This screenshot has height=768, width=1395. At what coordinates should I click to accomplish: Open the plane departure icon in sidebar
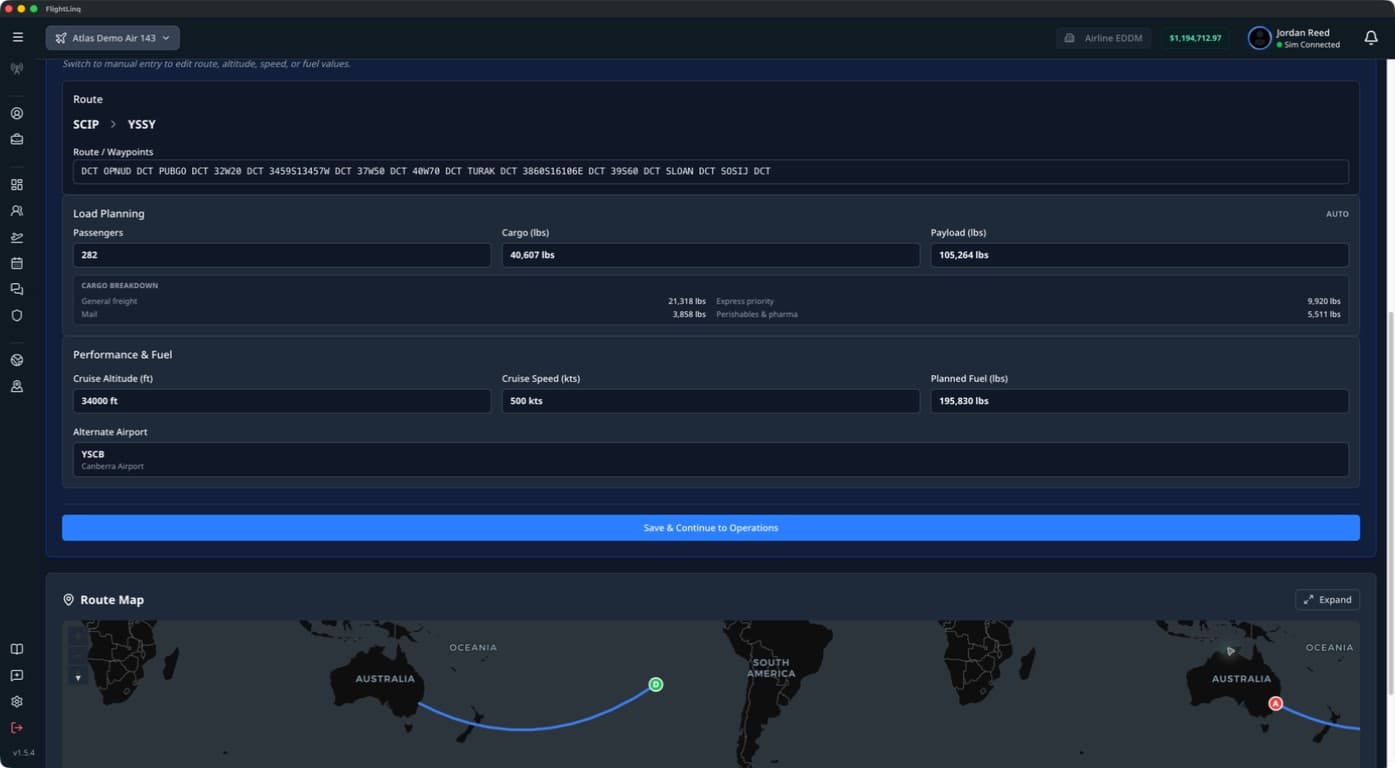[17, 237]
